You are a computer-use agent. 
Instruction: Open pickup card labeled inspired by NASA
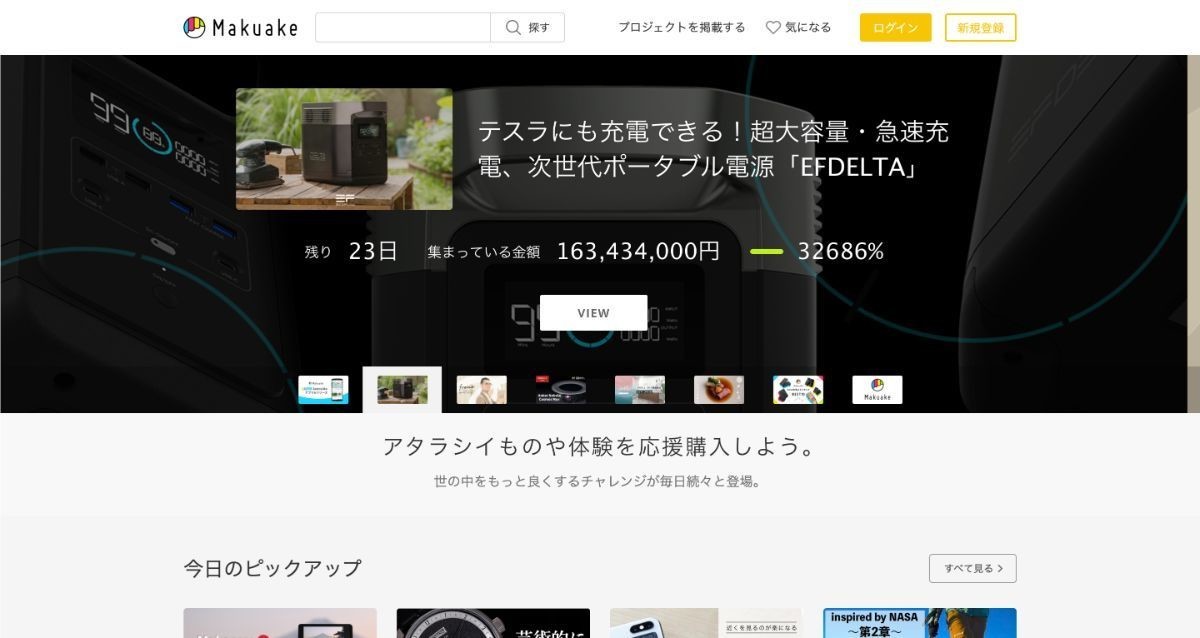tap(920, 623)
